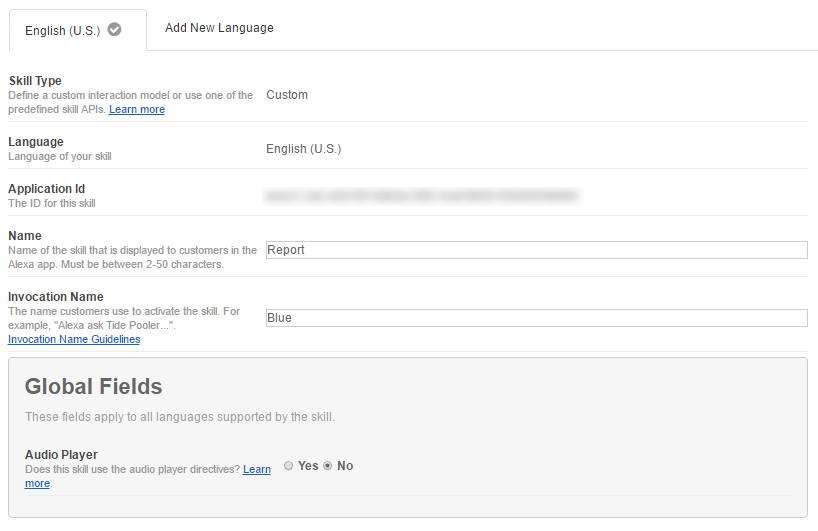This screenshot has height=531, width=818.
Task: Select No for Audio Player
Action: [328, 466]
